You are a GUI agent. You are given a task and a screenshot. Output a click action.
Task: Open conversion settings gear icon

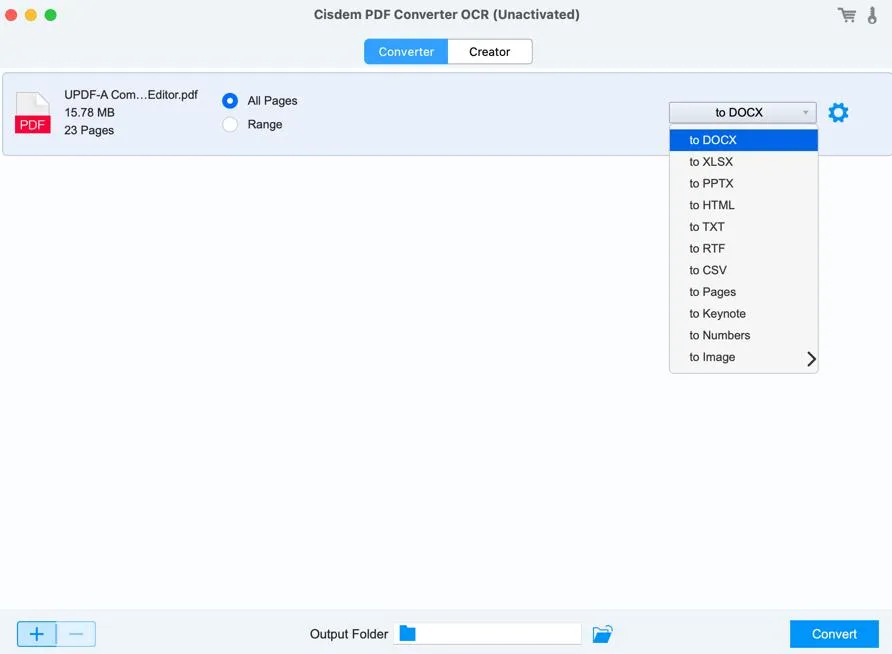point(838,113)
